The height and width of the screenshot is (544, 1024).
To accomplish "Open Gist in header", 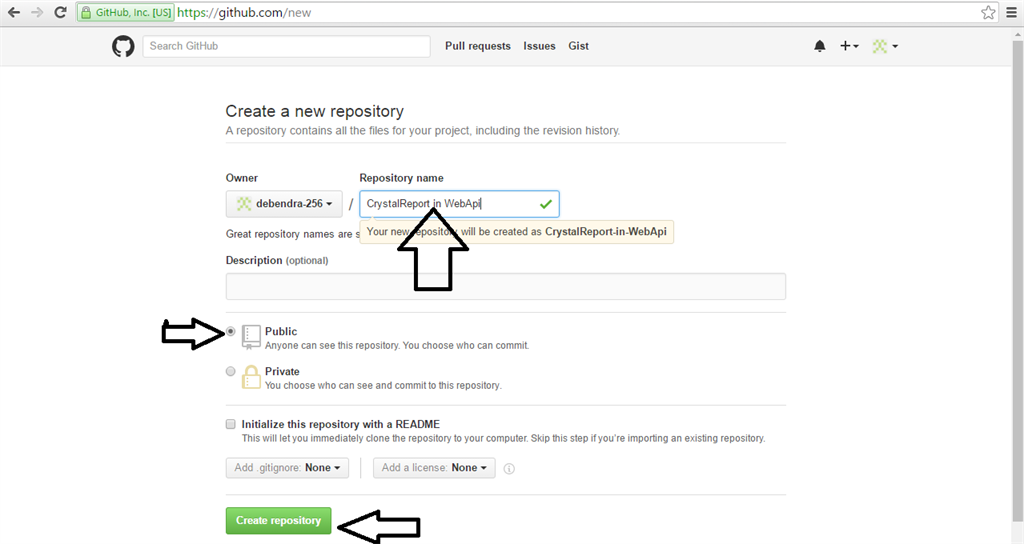I will [x=579, y=46].
